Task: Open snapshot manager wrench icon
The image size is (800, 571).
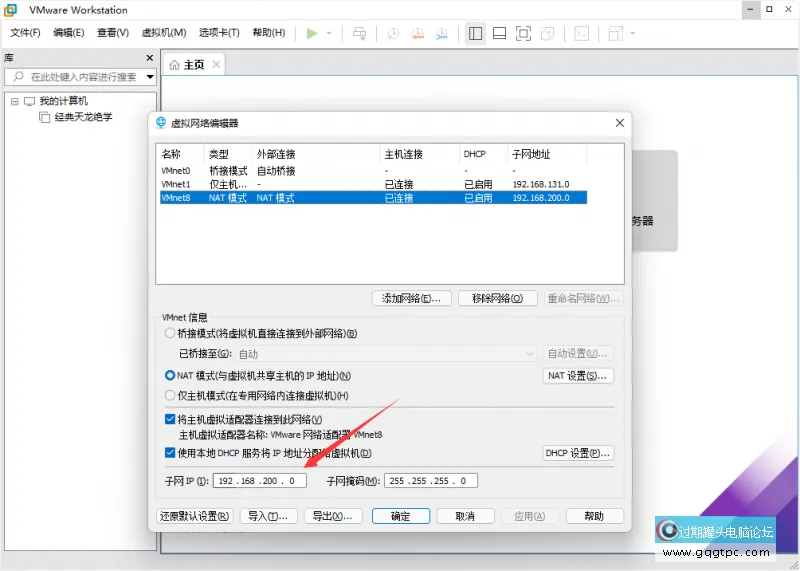Action: (441, 34)
